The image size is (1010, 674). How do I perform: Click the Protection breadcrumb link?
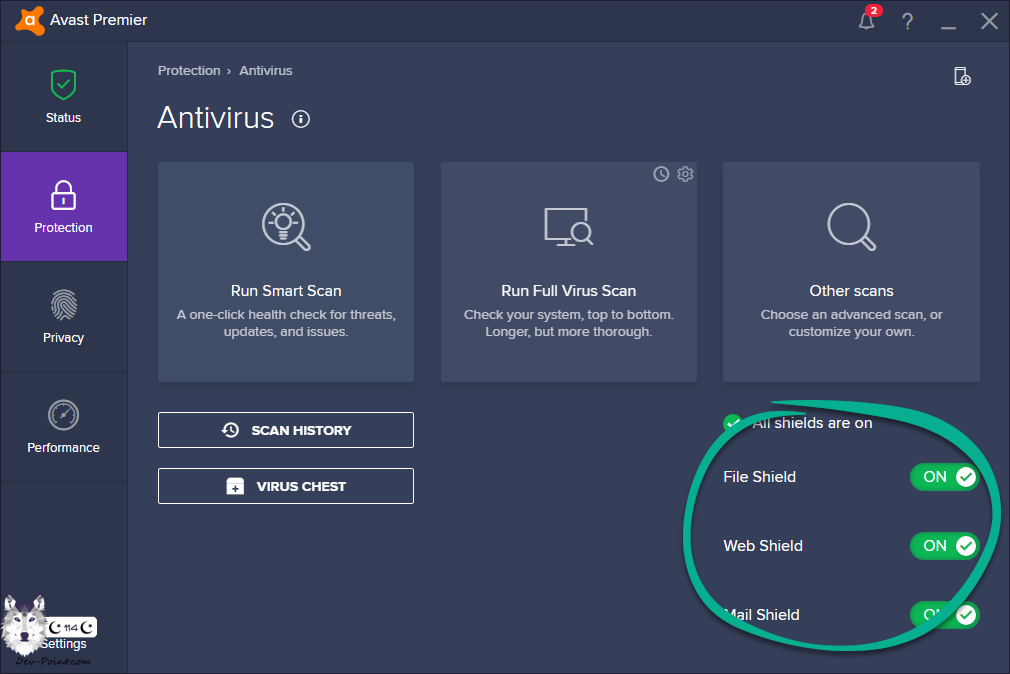point(189,71)
